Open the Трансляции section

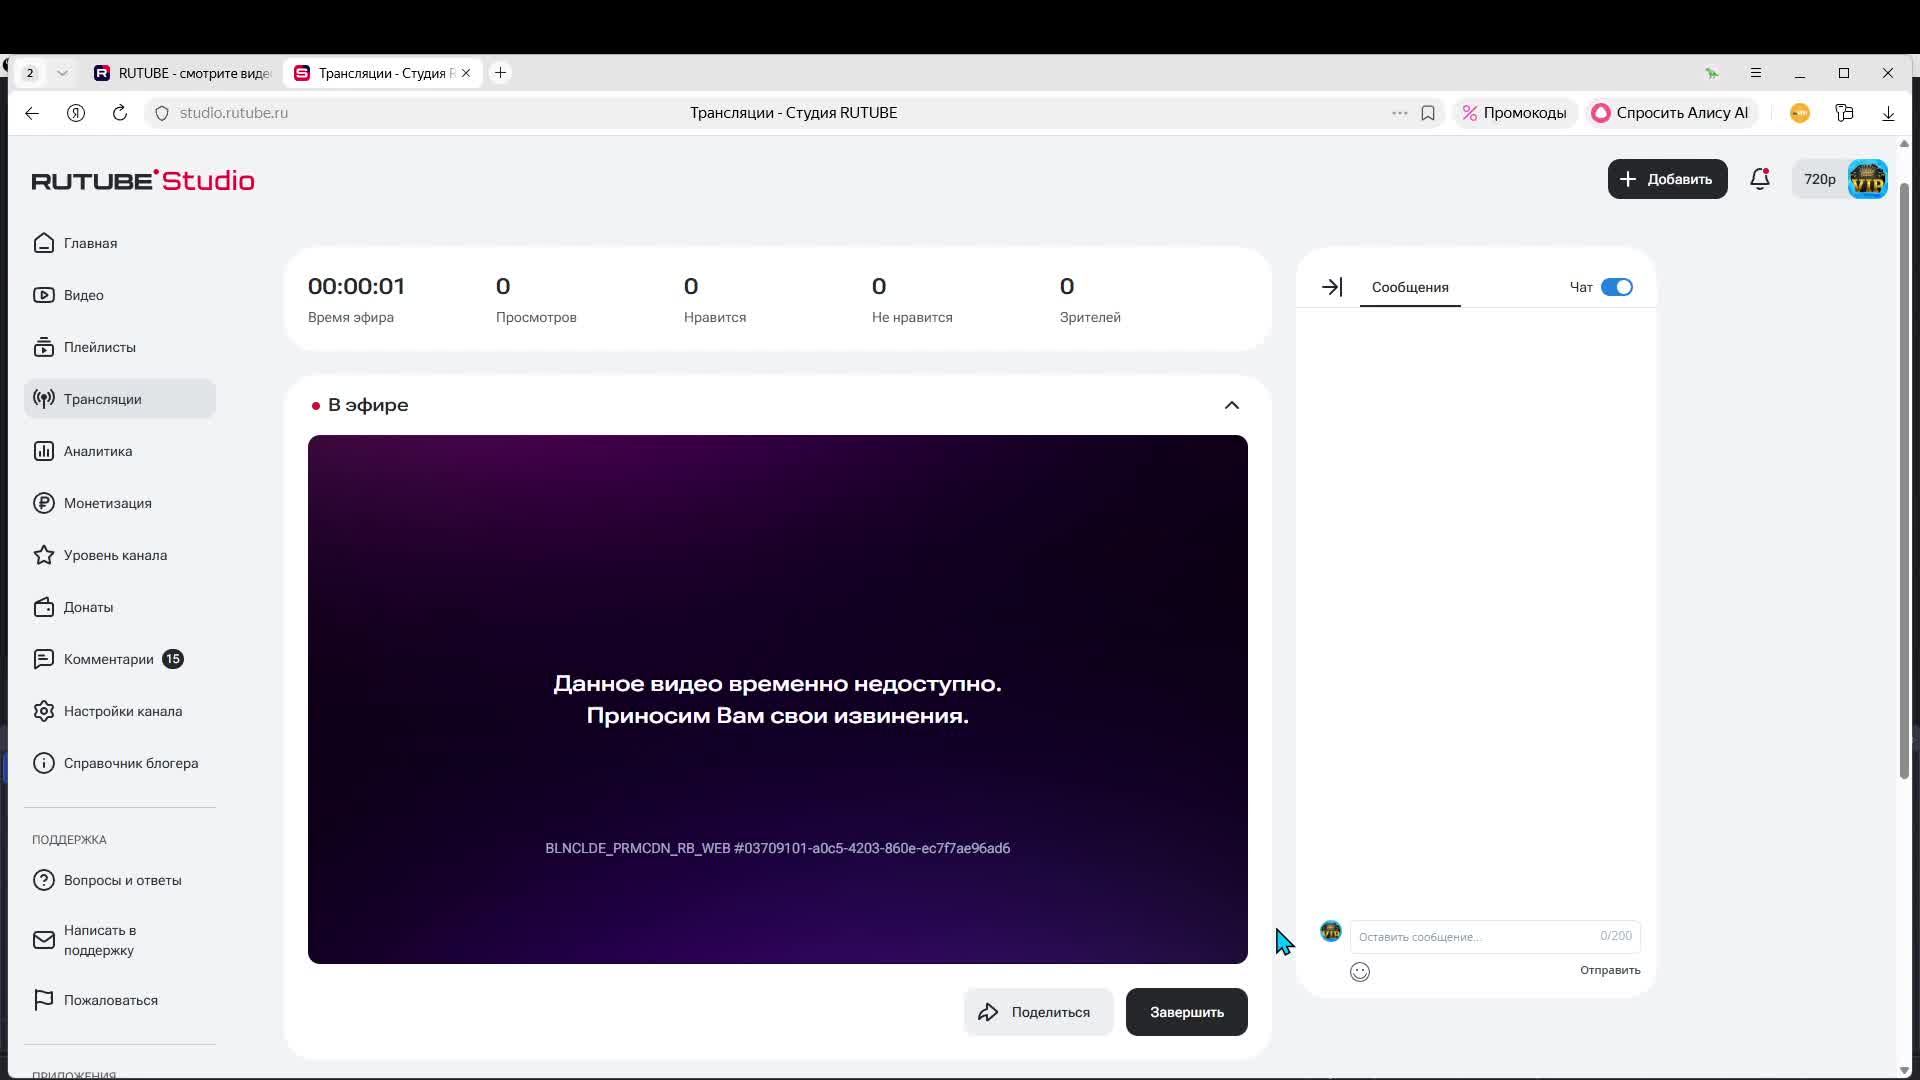point(119,399)
